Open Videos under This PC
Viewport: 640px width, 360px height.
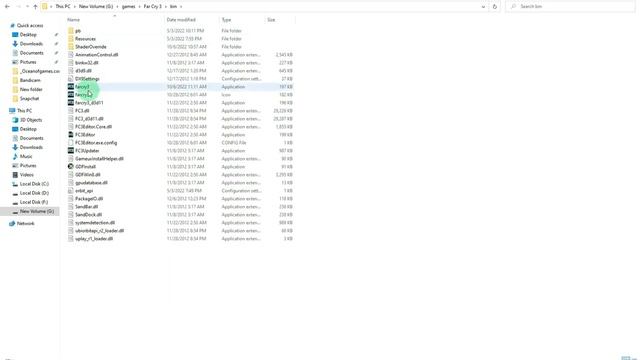[27, 175]
